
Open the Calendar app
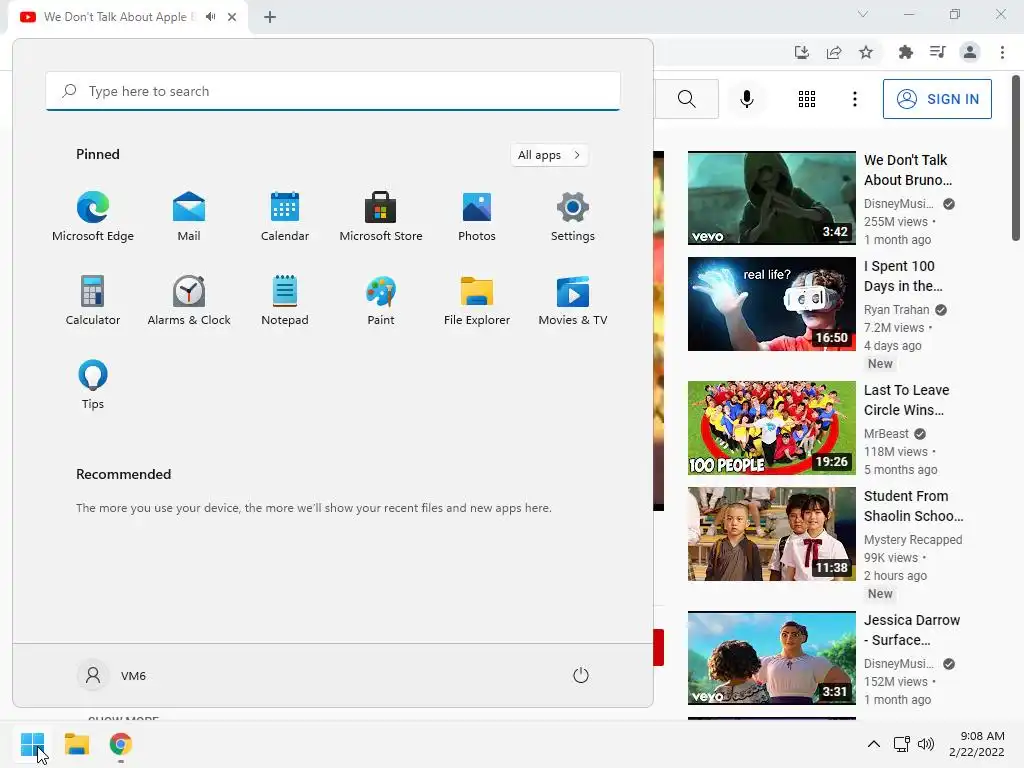pyautogui.click(x=285, y=217)
